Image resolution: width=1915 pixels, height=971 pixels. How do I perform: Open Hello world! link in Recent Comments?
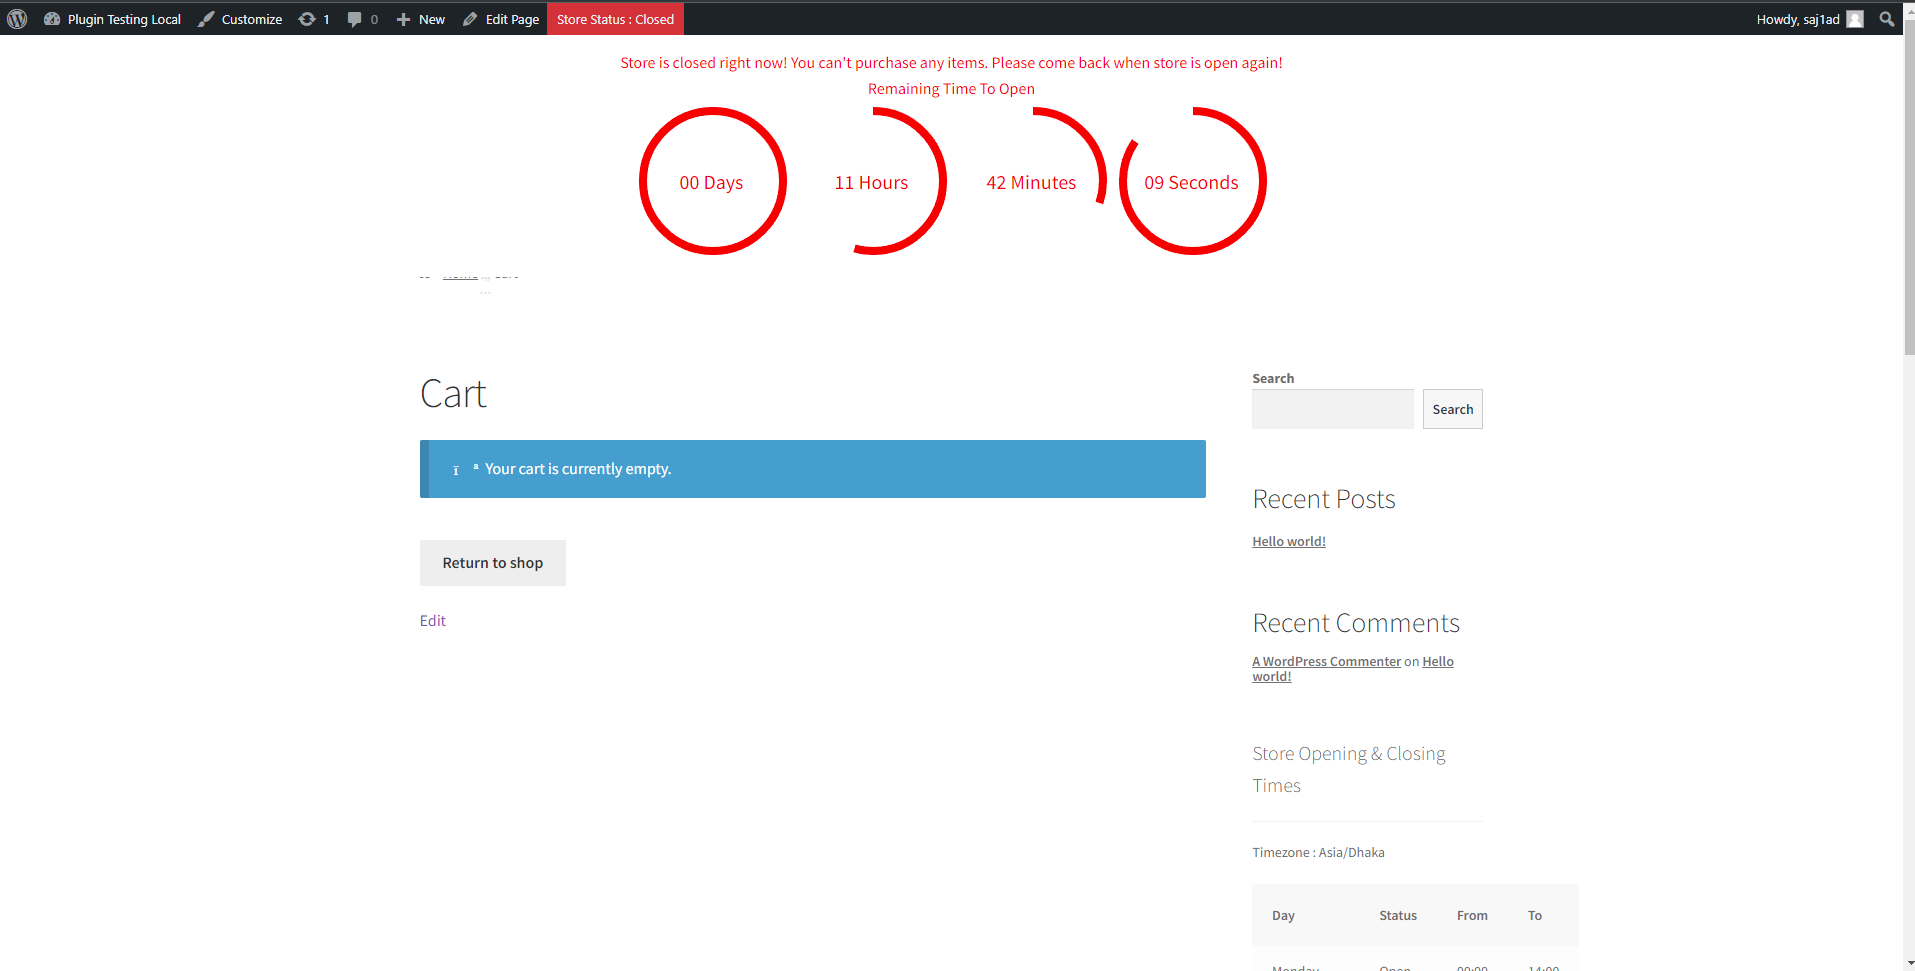(x=1438, y=661)
